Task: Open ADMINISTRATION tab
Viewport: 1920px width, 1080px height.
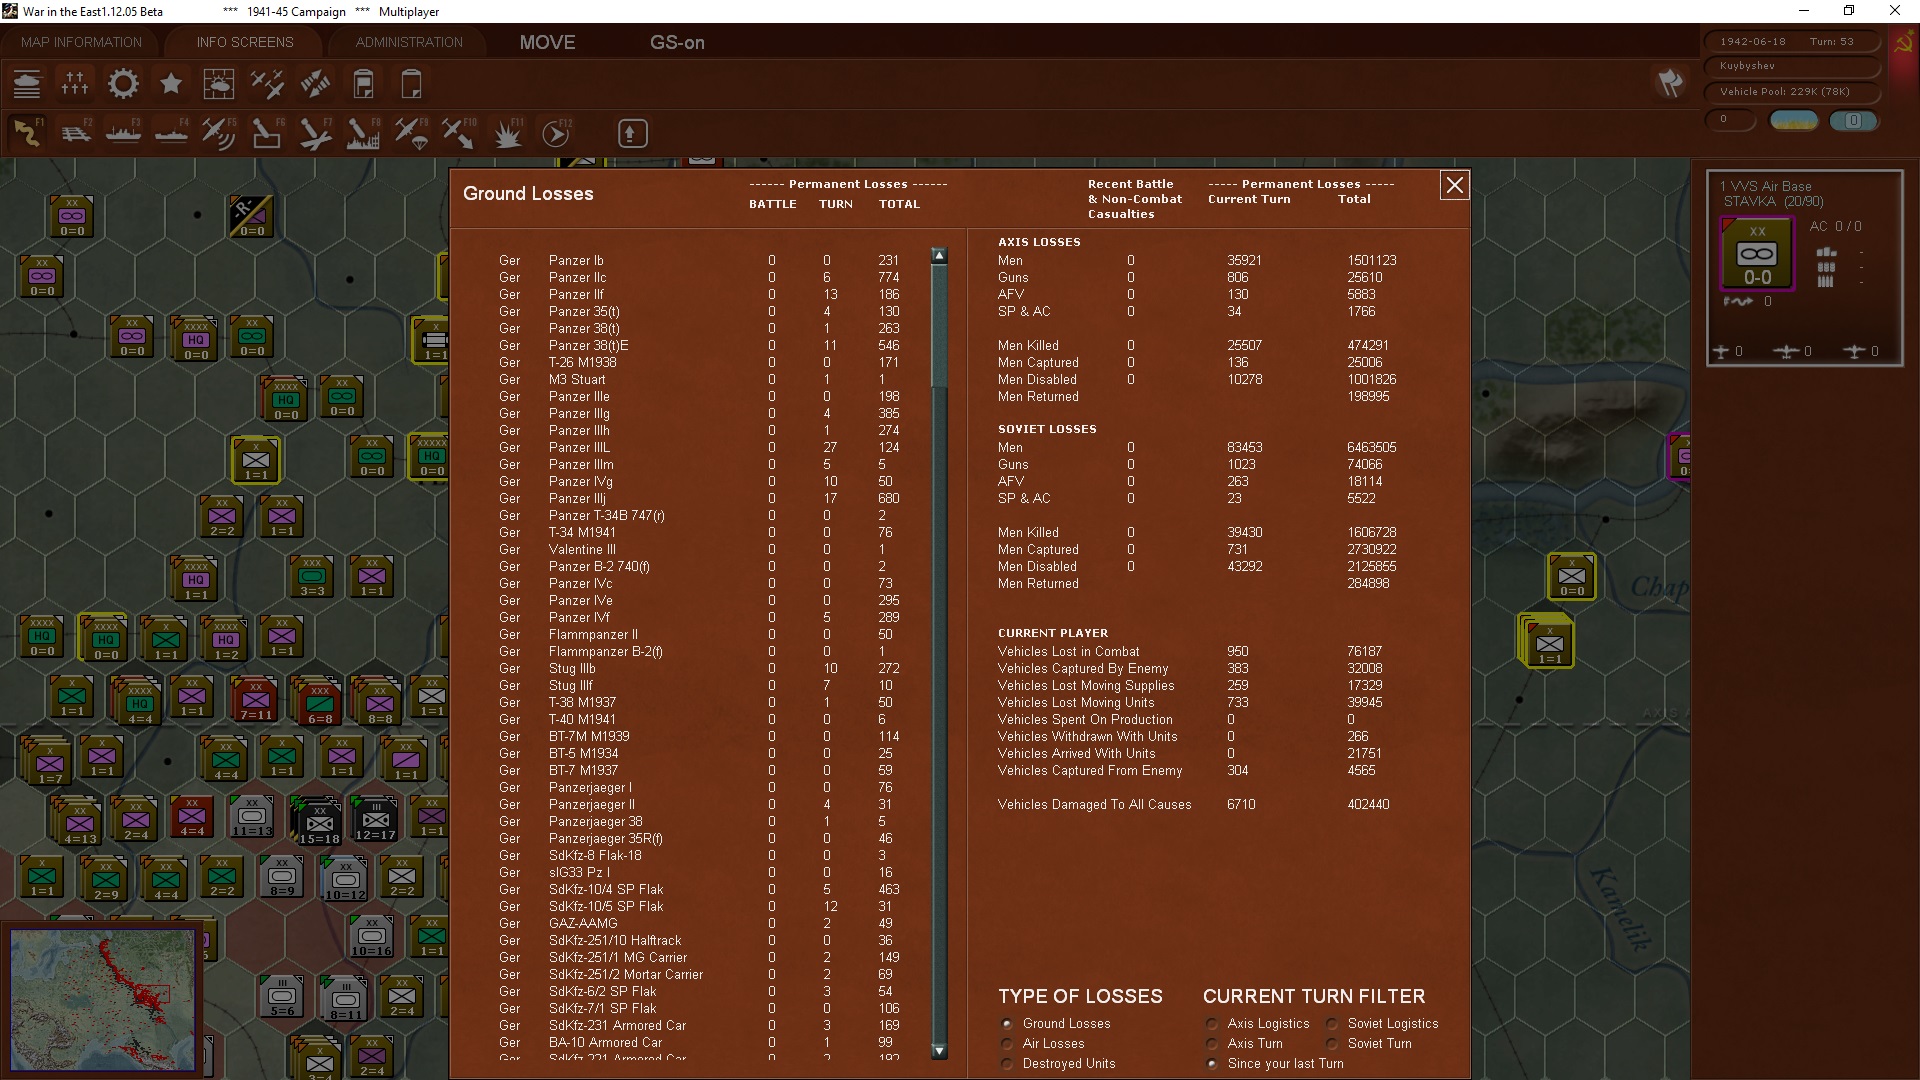Action: click(409, 42)
